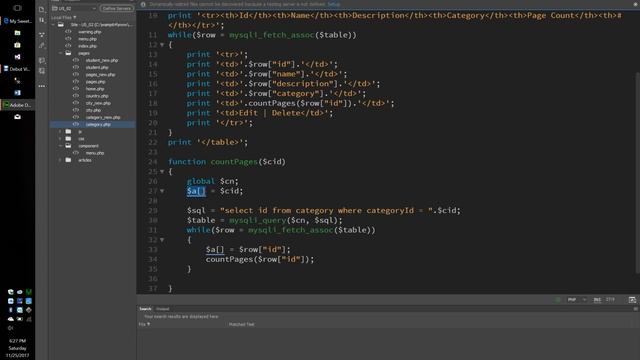Click the highlighted $a[] on line 27
This screenshot has height=360, width=640.
(196, 191)
